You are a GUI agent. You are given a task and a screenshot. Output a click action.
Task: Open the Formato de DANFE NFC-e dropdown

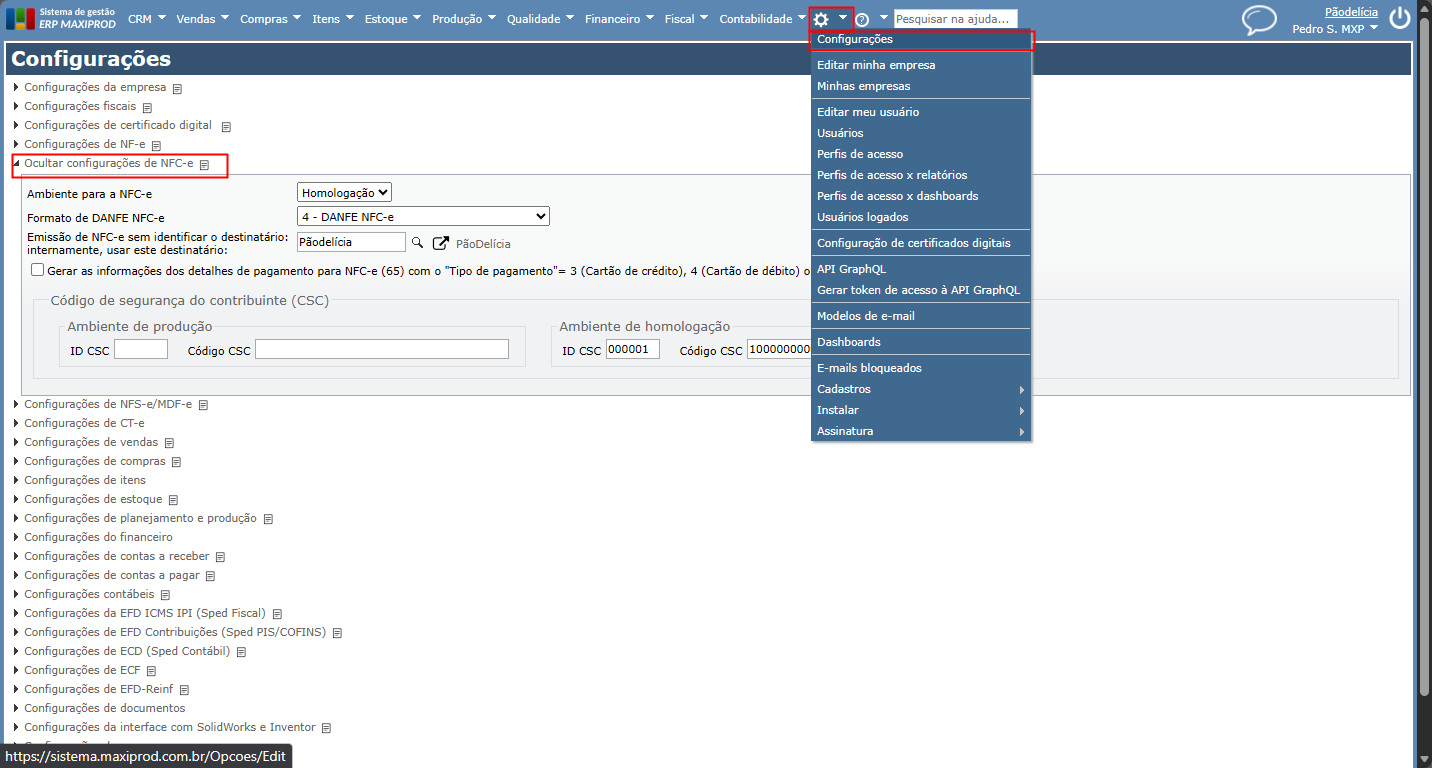pyautogui.click(x=423, y=216)
